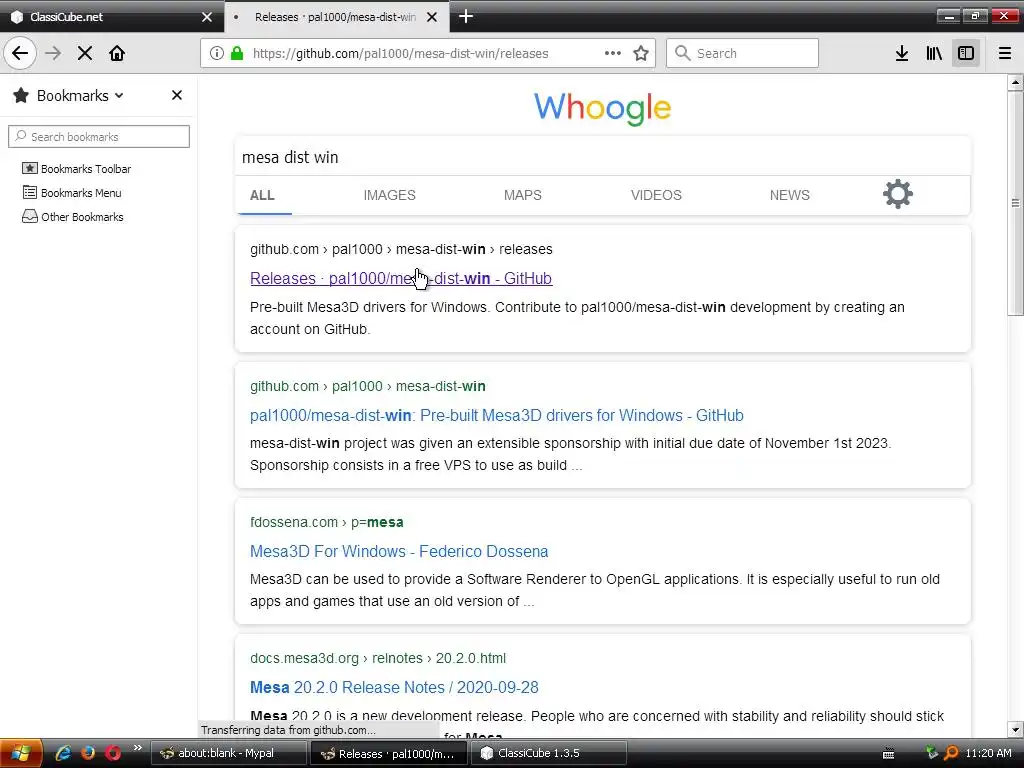Close the Bookmarks sidebar
The image size is (1024, 768).
[x=177, y=95]
